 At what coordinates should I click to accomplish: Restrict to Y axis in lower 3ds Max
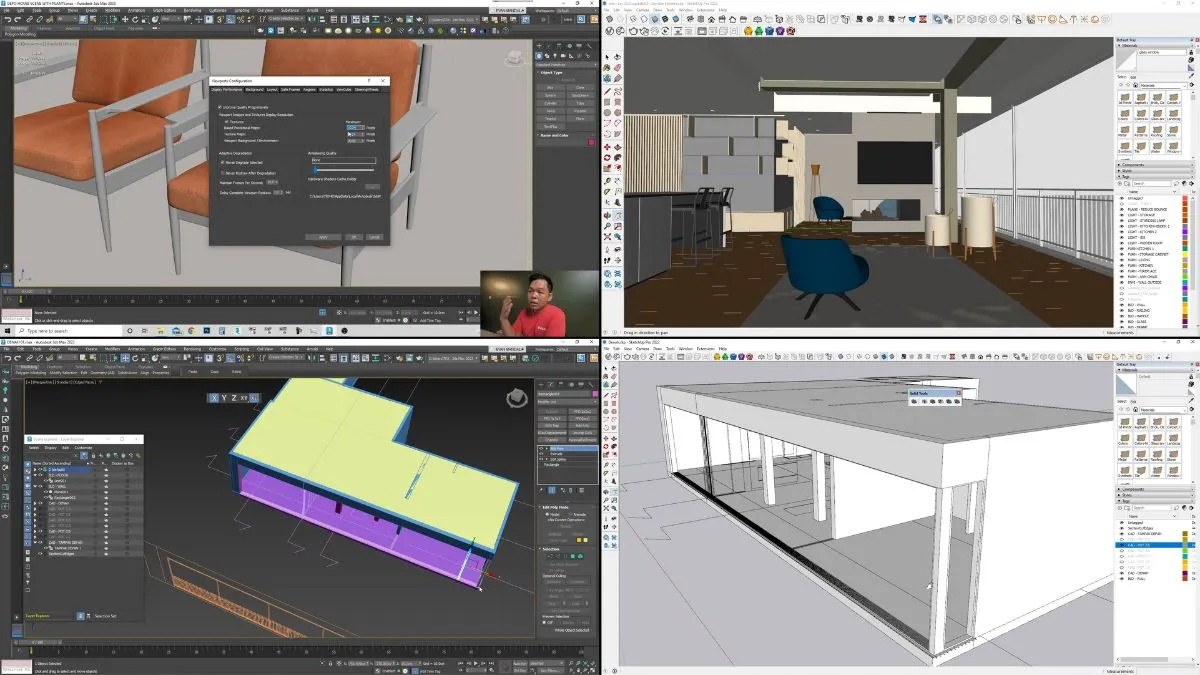pos(225,398)
